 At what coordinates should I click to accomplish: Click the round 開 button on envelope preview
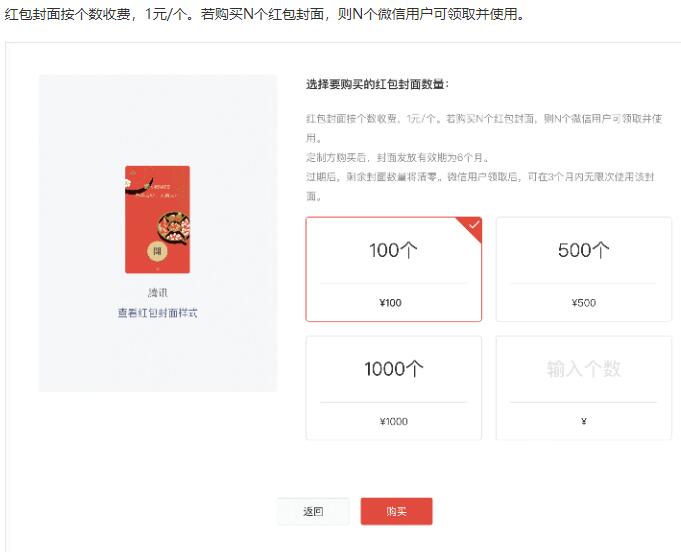[157, 251]
